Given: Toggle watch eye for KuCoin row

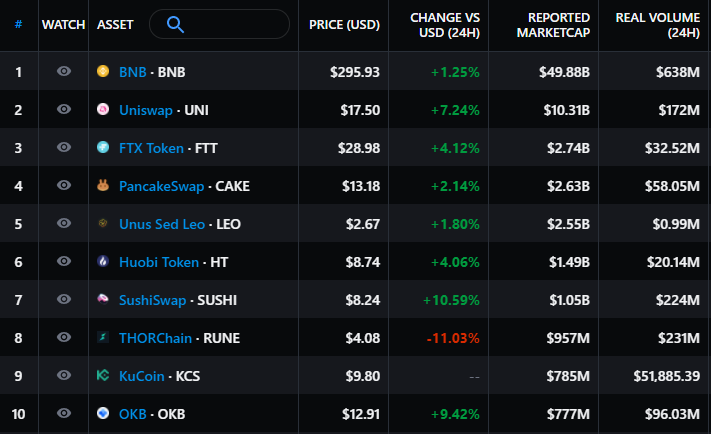Looking at the screenshot, I should click(x=64, y=375).
